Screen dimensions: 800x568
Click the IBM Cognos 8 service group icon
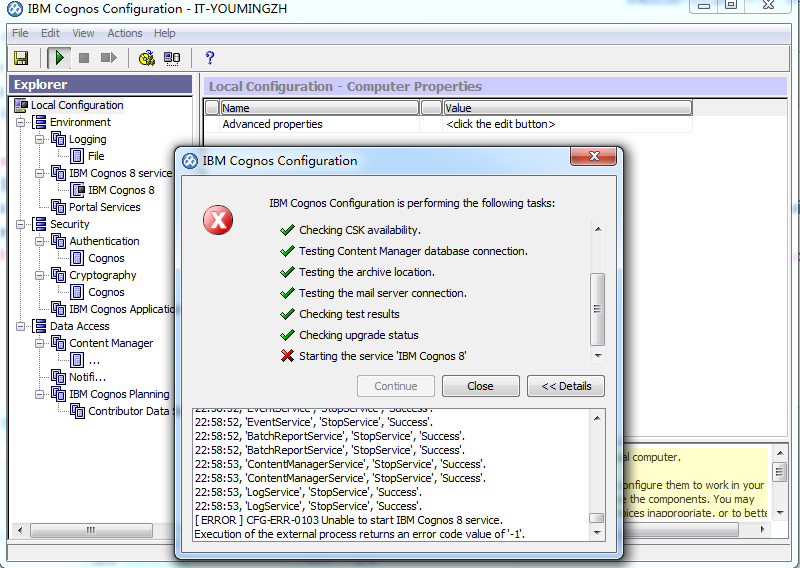[x=58, y=173]
